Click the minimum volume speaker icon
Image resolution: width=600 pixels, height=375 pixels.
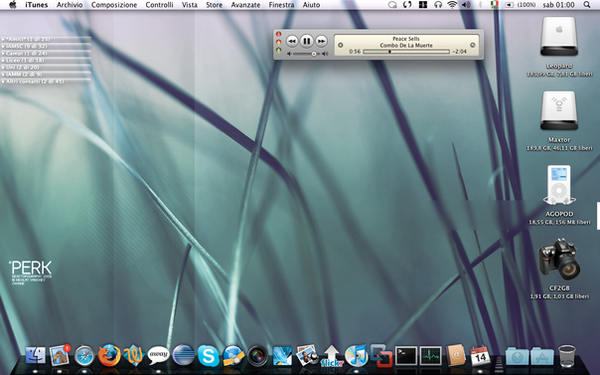coord(289,54)
